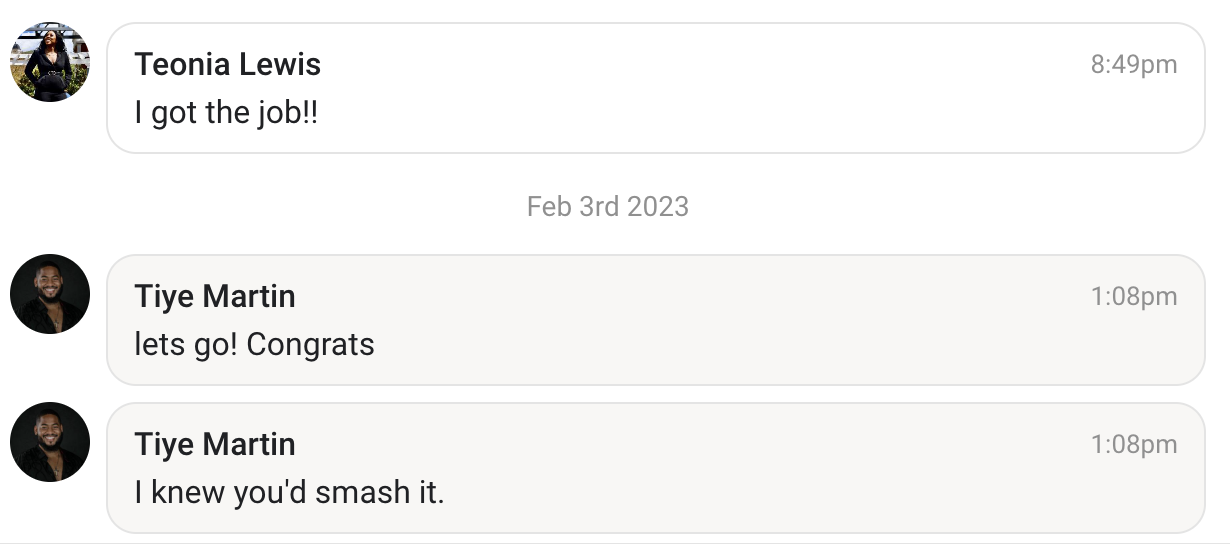The width and height of the screenshot is (1230, 544).
Task: Click Tiye Martin's name above 'lets go! Congrats'
Action: pos(215,297)
